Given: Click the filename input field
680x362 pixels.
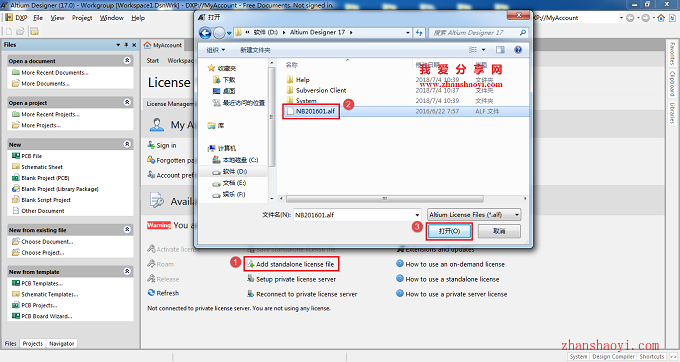Looking at the screenshot, I should click(x=353, y=215).
